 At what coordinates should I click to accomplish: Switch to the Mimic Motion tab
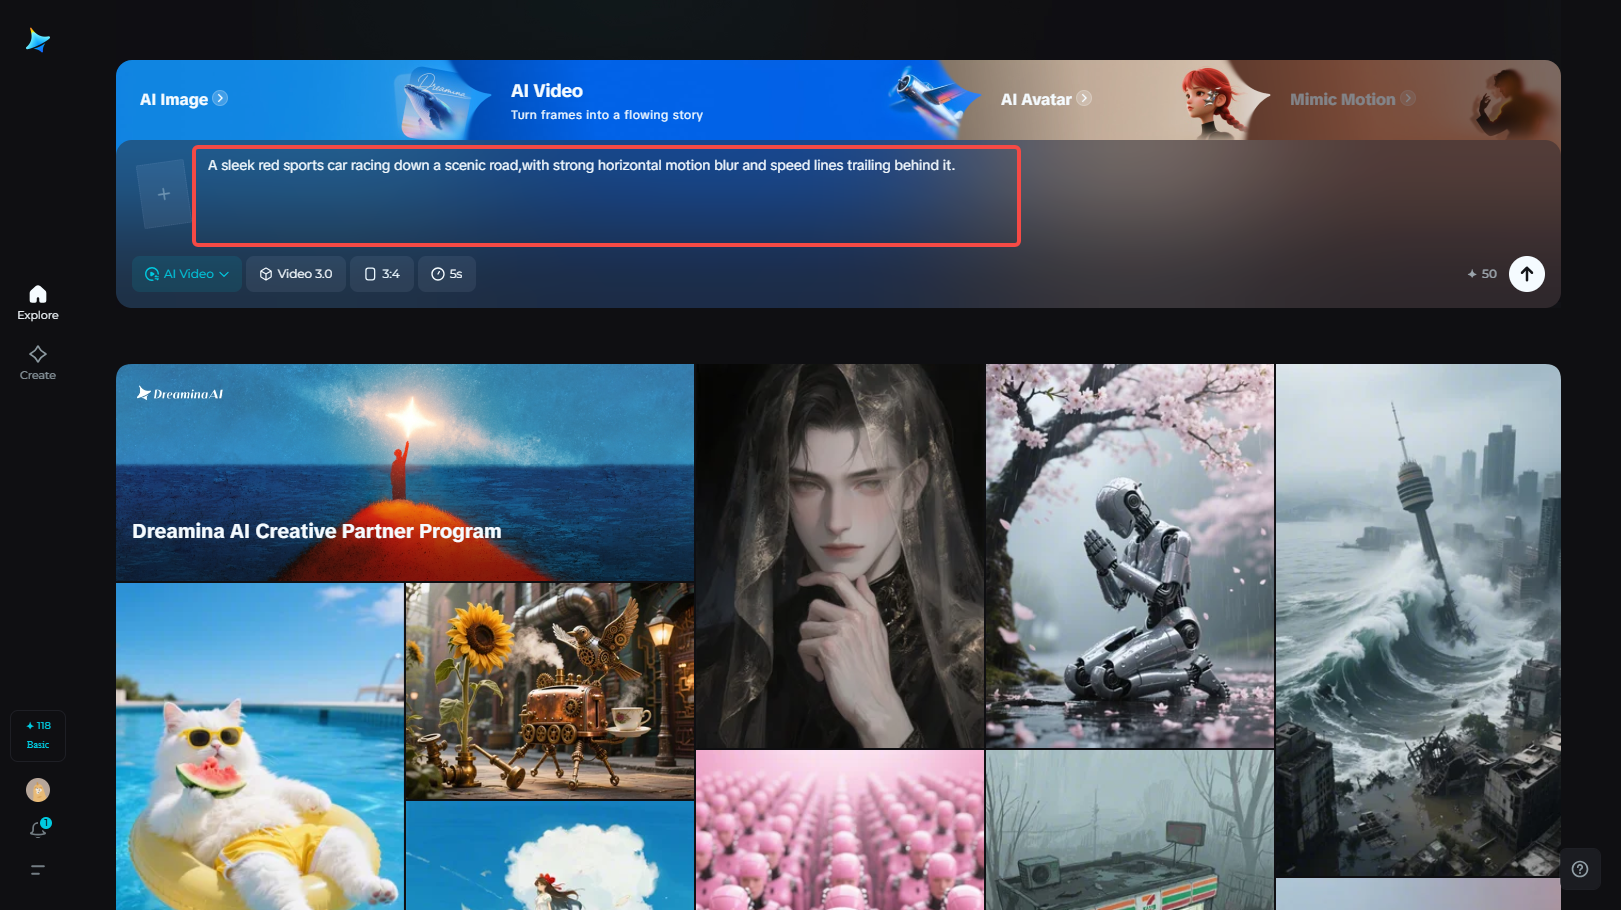point(1342,99)
